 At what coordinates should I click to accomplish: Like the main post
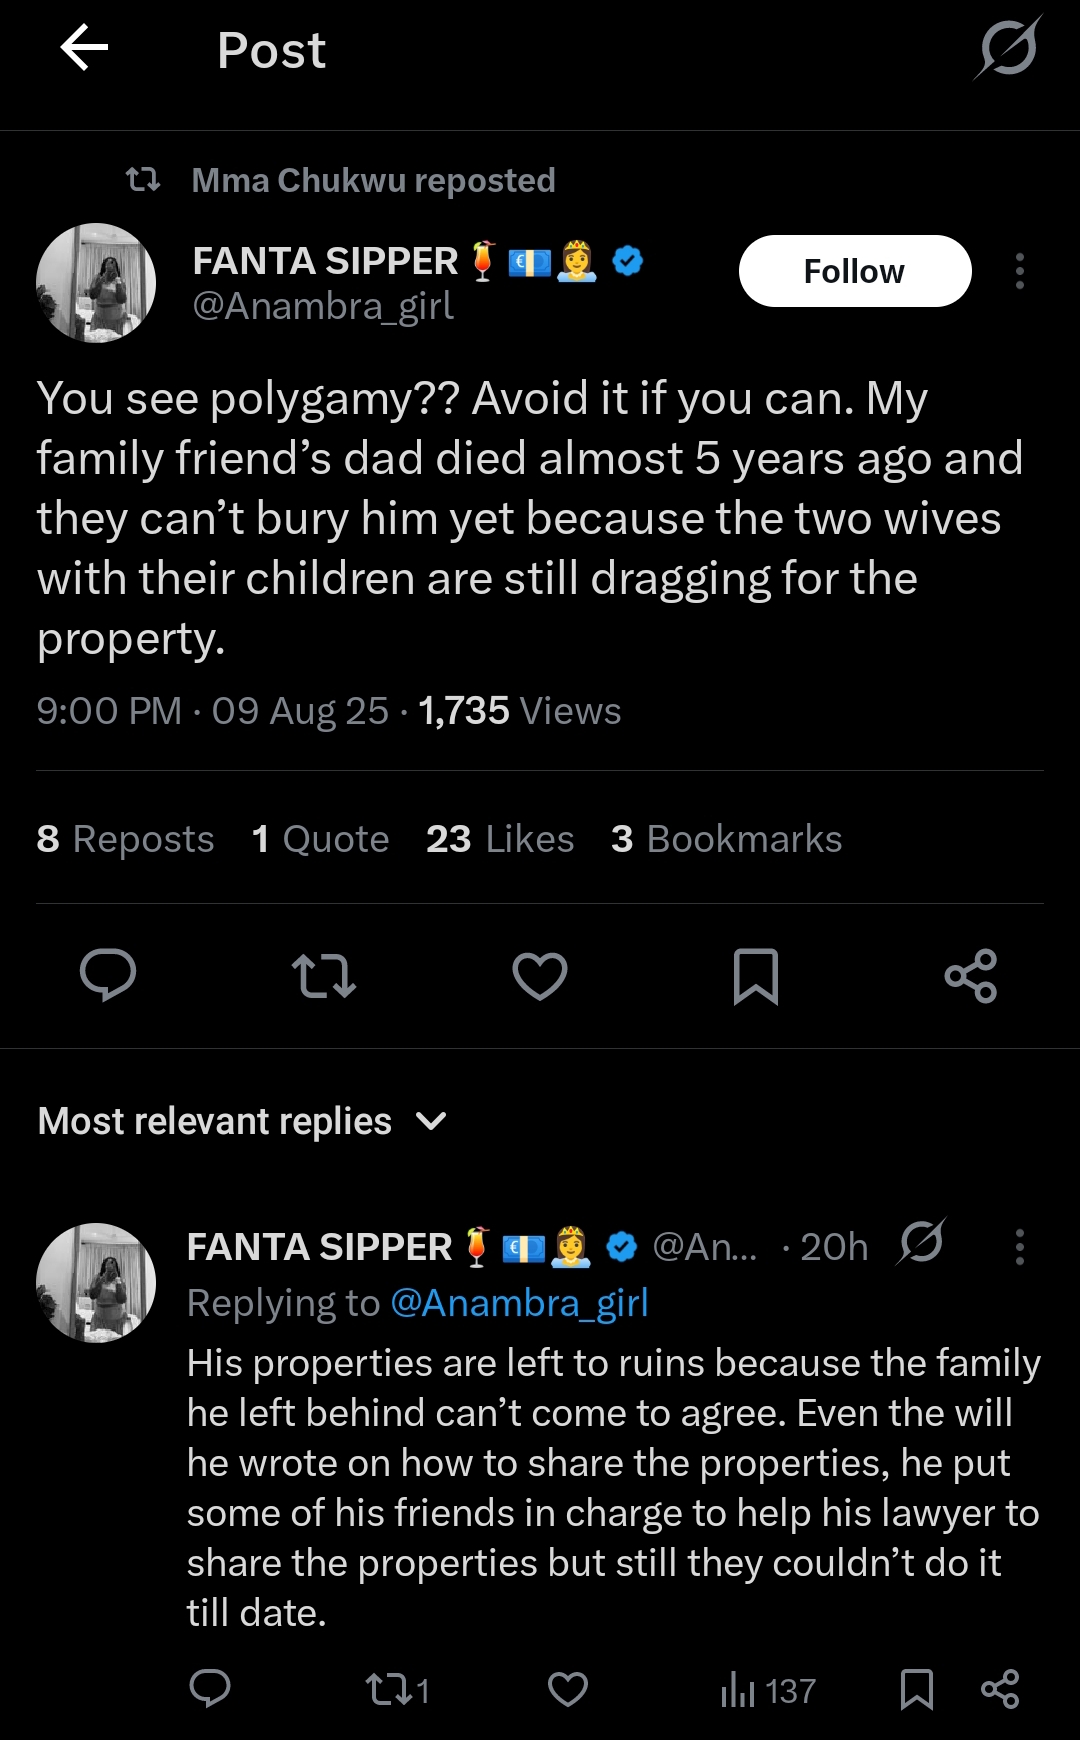[540, 976]
